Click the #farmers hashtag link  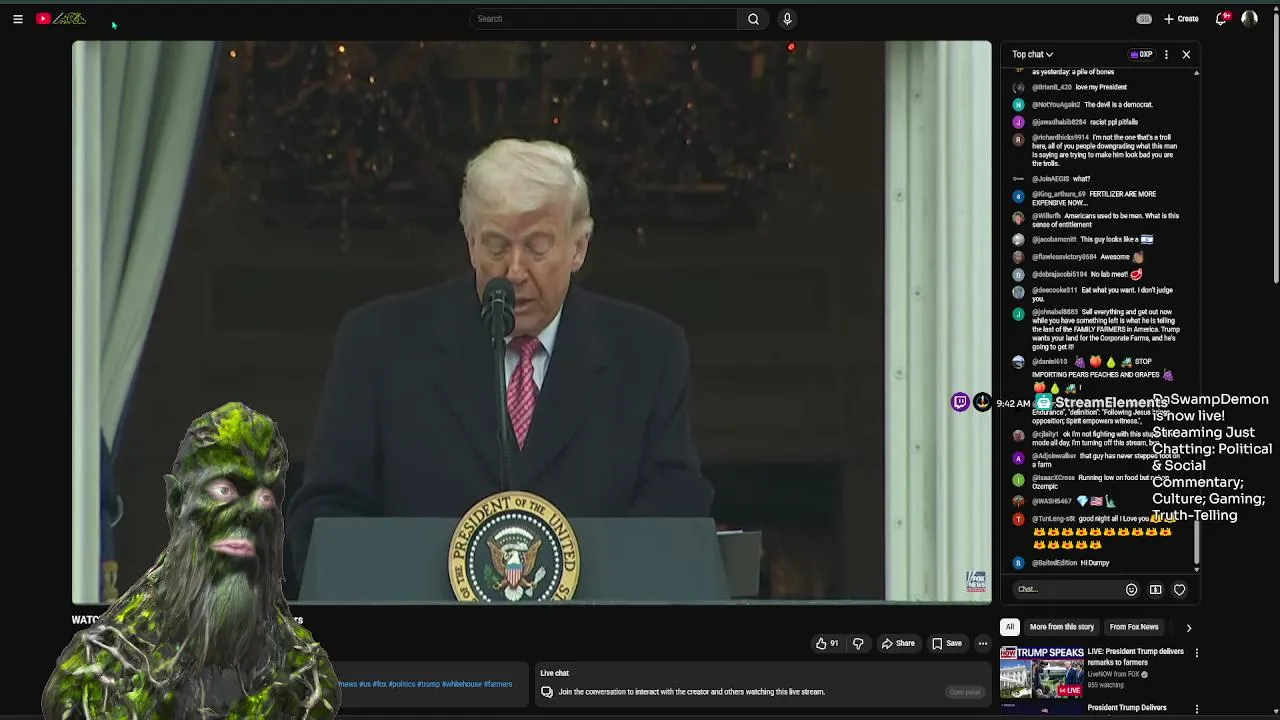498,684
